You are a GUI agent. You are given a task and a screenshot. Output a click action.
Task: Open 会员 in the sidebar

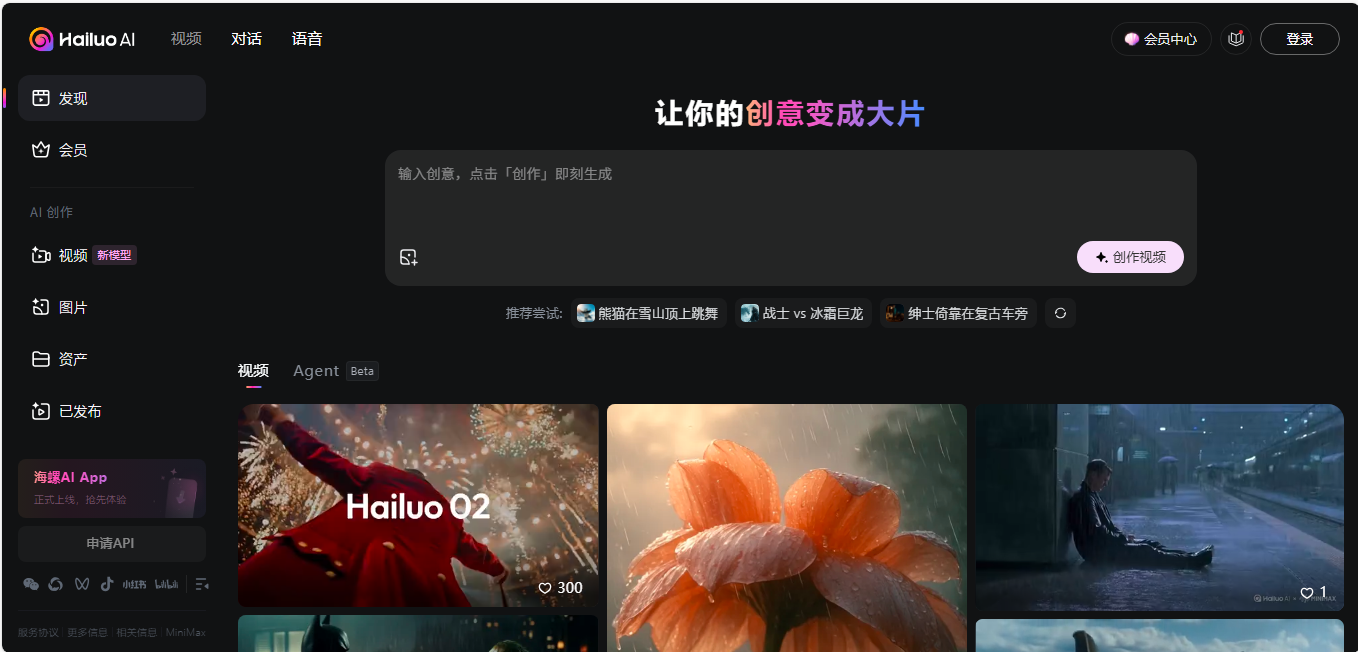pyautogui.click(x=112, y=150)
